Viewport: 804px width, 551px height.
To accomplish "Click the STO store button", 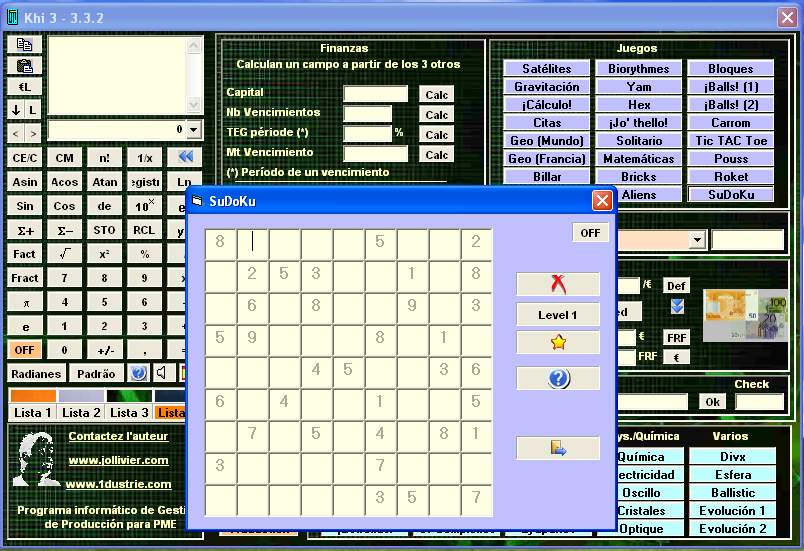I will (x=105, y=230).
